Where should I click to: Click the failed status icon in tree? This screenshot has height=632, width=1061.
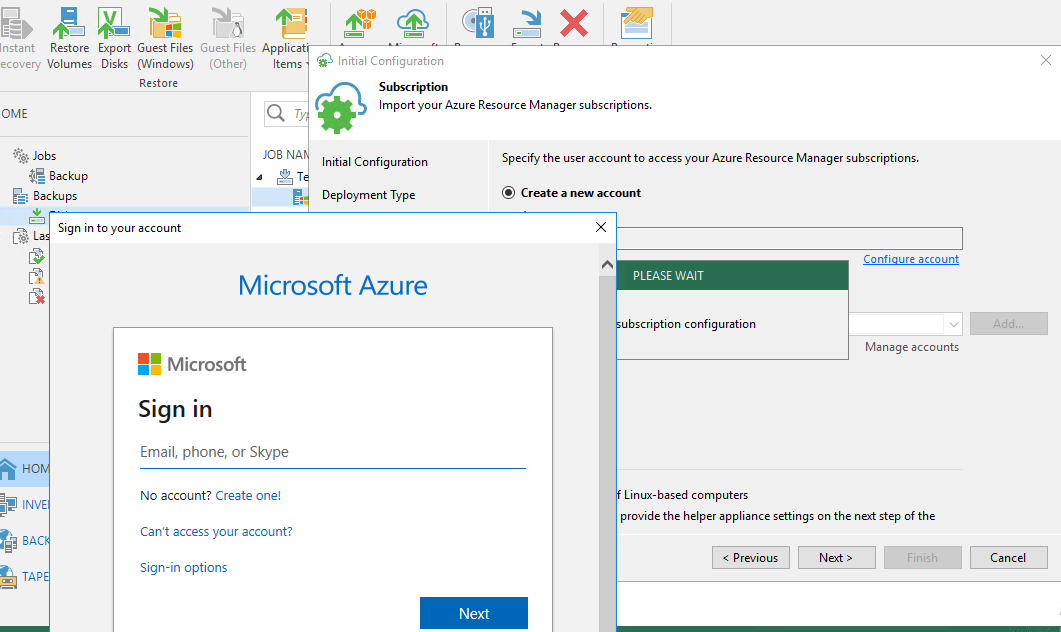point(37,297)
